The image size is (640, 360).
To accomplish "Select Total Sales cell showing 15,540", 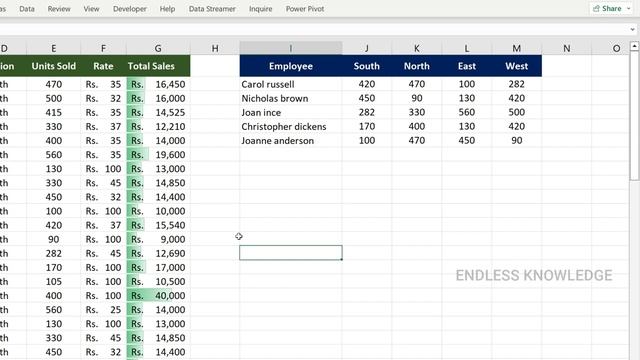I will click(158, 225).
